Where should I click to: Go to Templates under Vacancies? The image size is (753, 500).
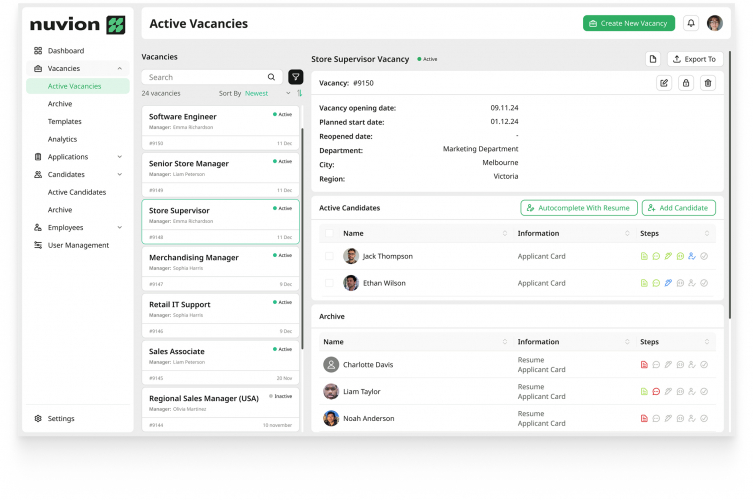tap(64, 122)
